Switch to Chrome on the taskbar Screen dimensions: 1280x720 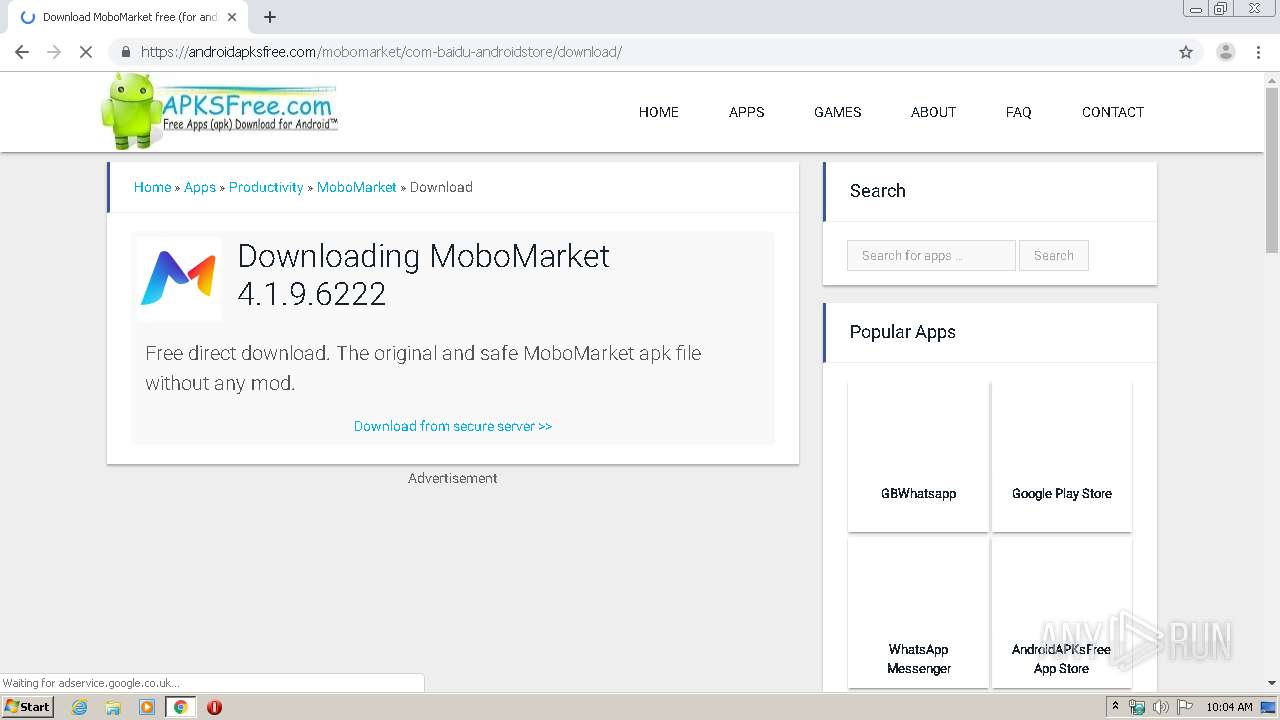tap(181, 707)
